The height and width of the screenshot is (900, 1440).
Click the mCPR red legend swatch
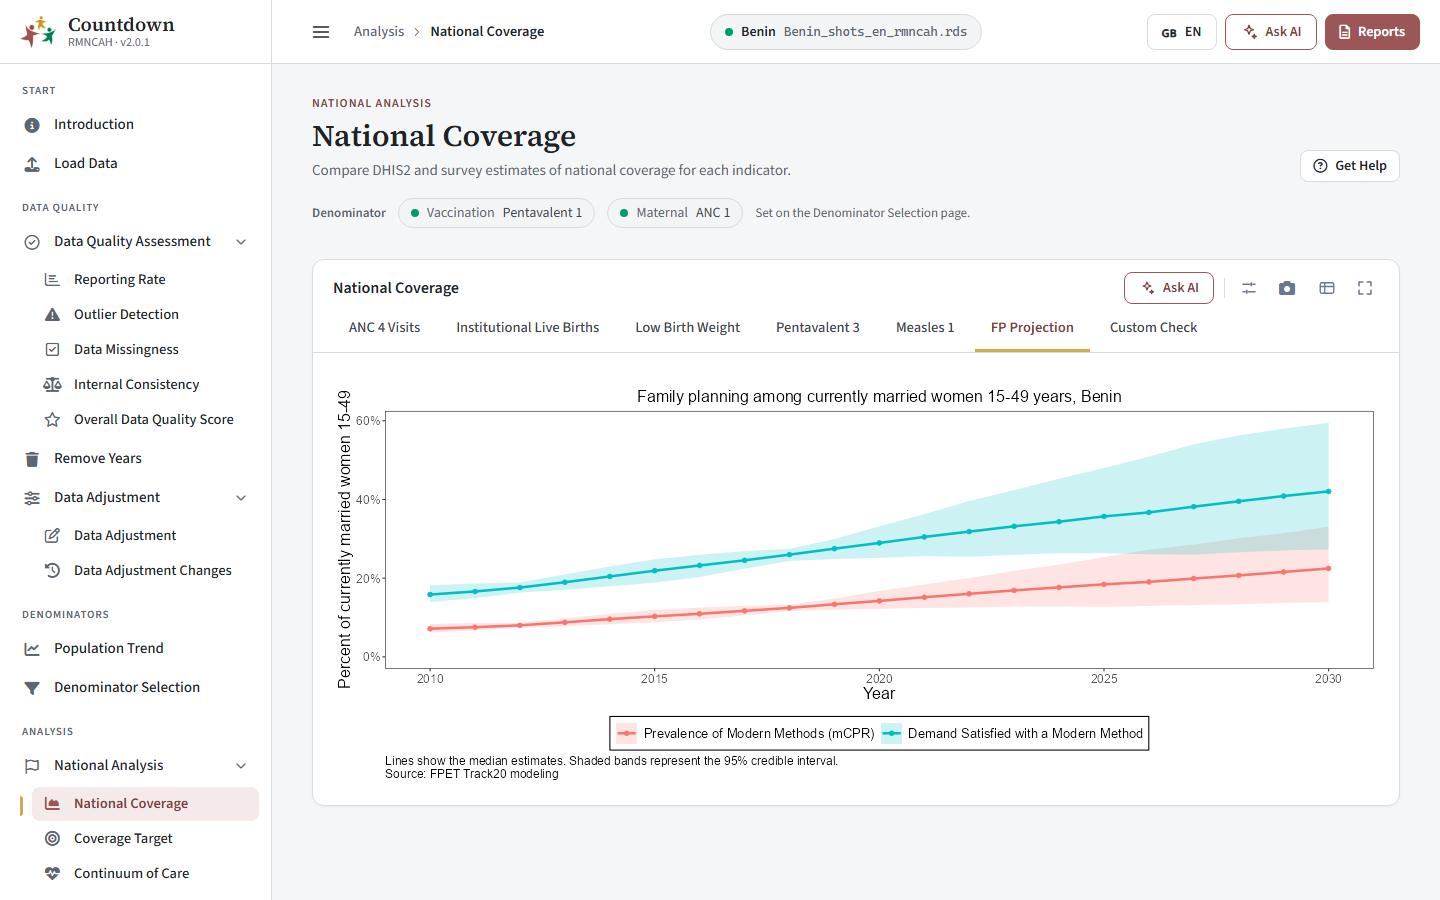(x=627, y=734)
